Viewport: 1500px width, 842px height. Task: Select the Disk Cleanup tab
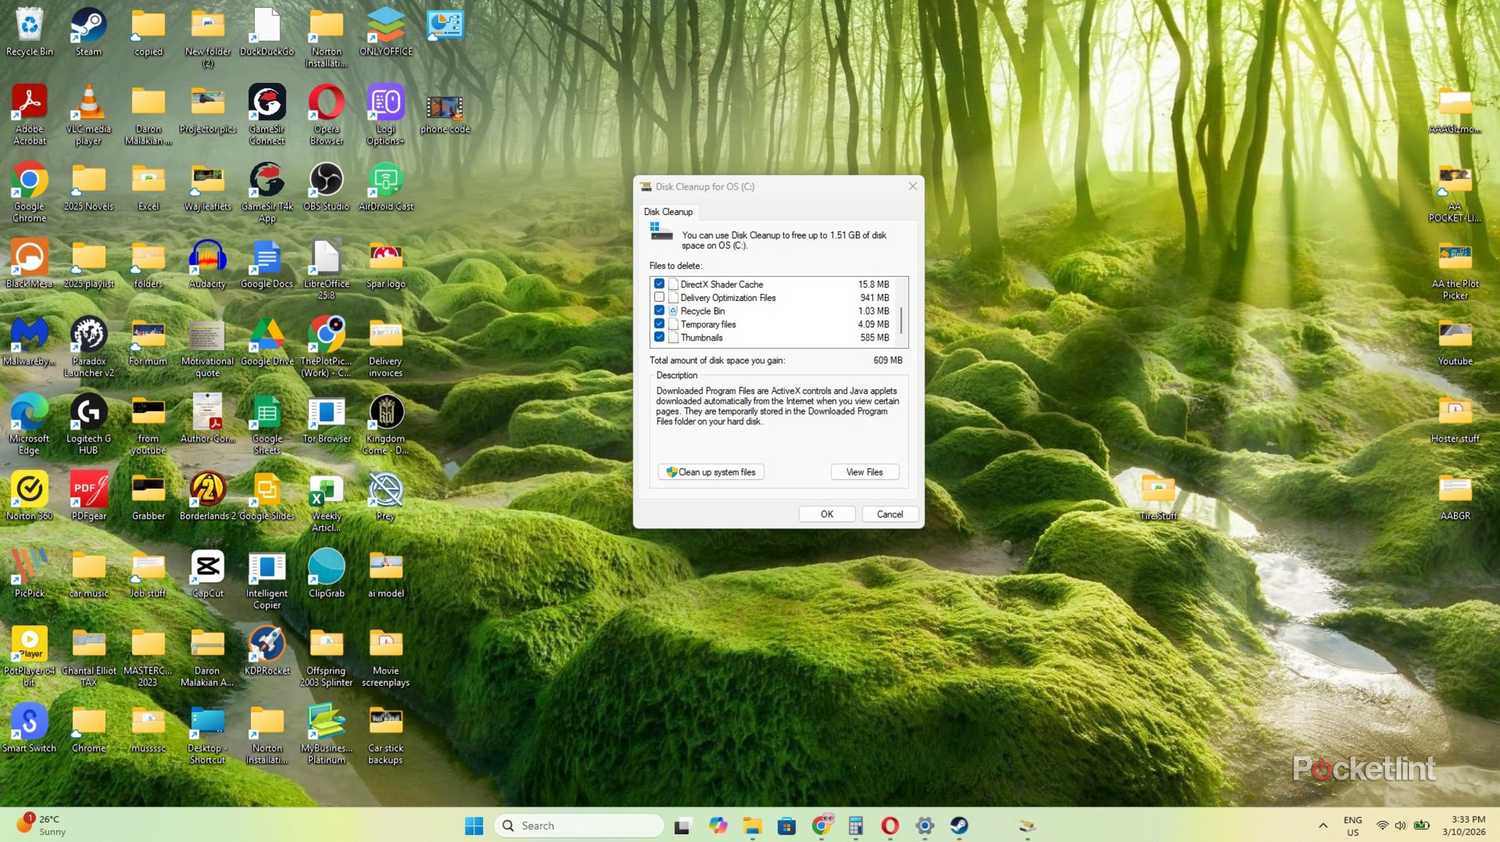668,211
